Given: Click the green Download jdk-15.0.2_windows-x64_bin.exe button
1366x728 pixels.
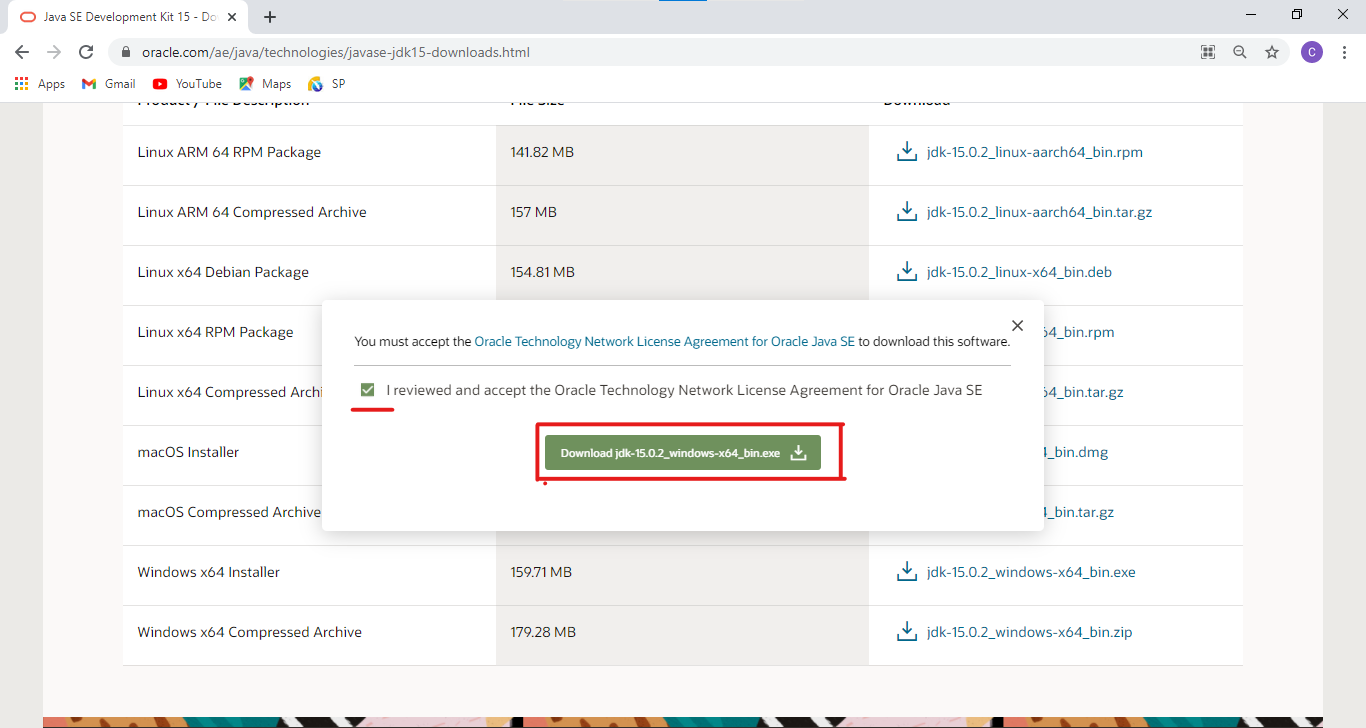Looking at the screenshot, I should coord(683,453).
